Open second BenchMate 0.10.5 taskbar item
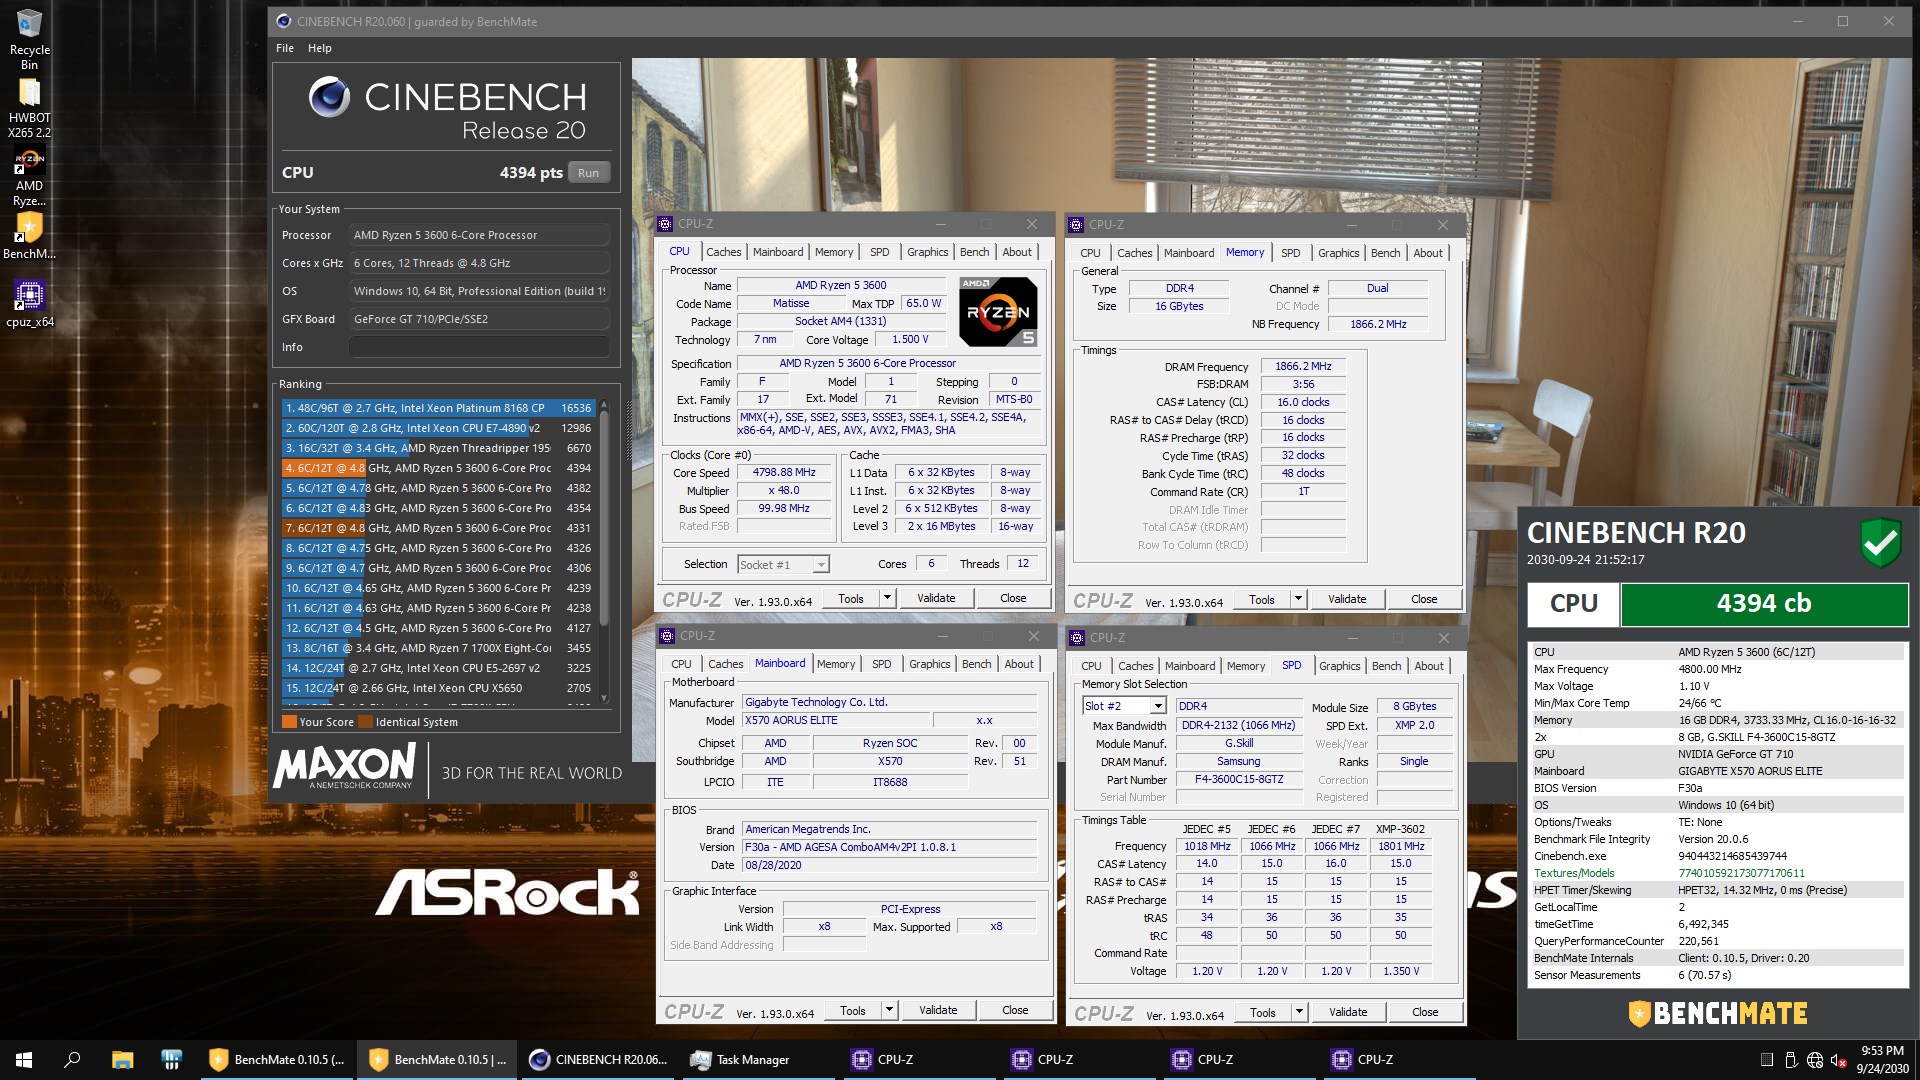The height and width of the screenshot is (1080, 1920). (437, 1059)
